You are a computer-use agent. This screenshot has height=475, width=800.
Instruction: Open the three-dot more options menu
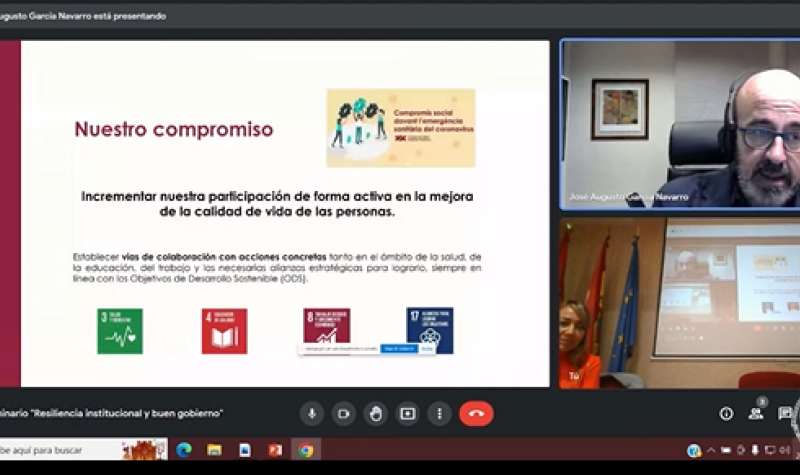(x=439, y=413)
